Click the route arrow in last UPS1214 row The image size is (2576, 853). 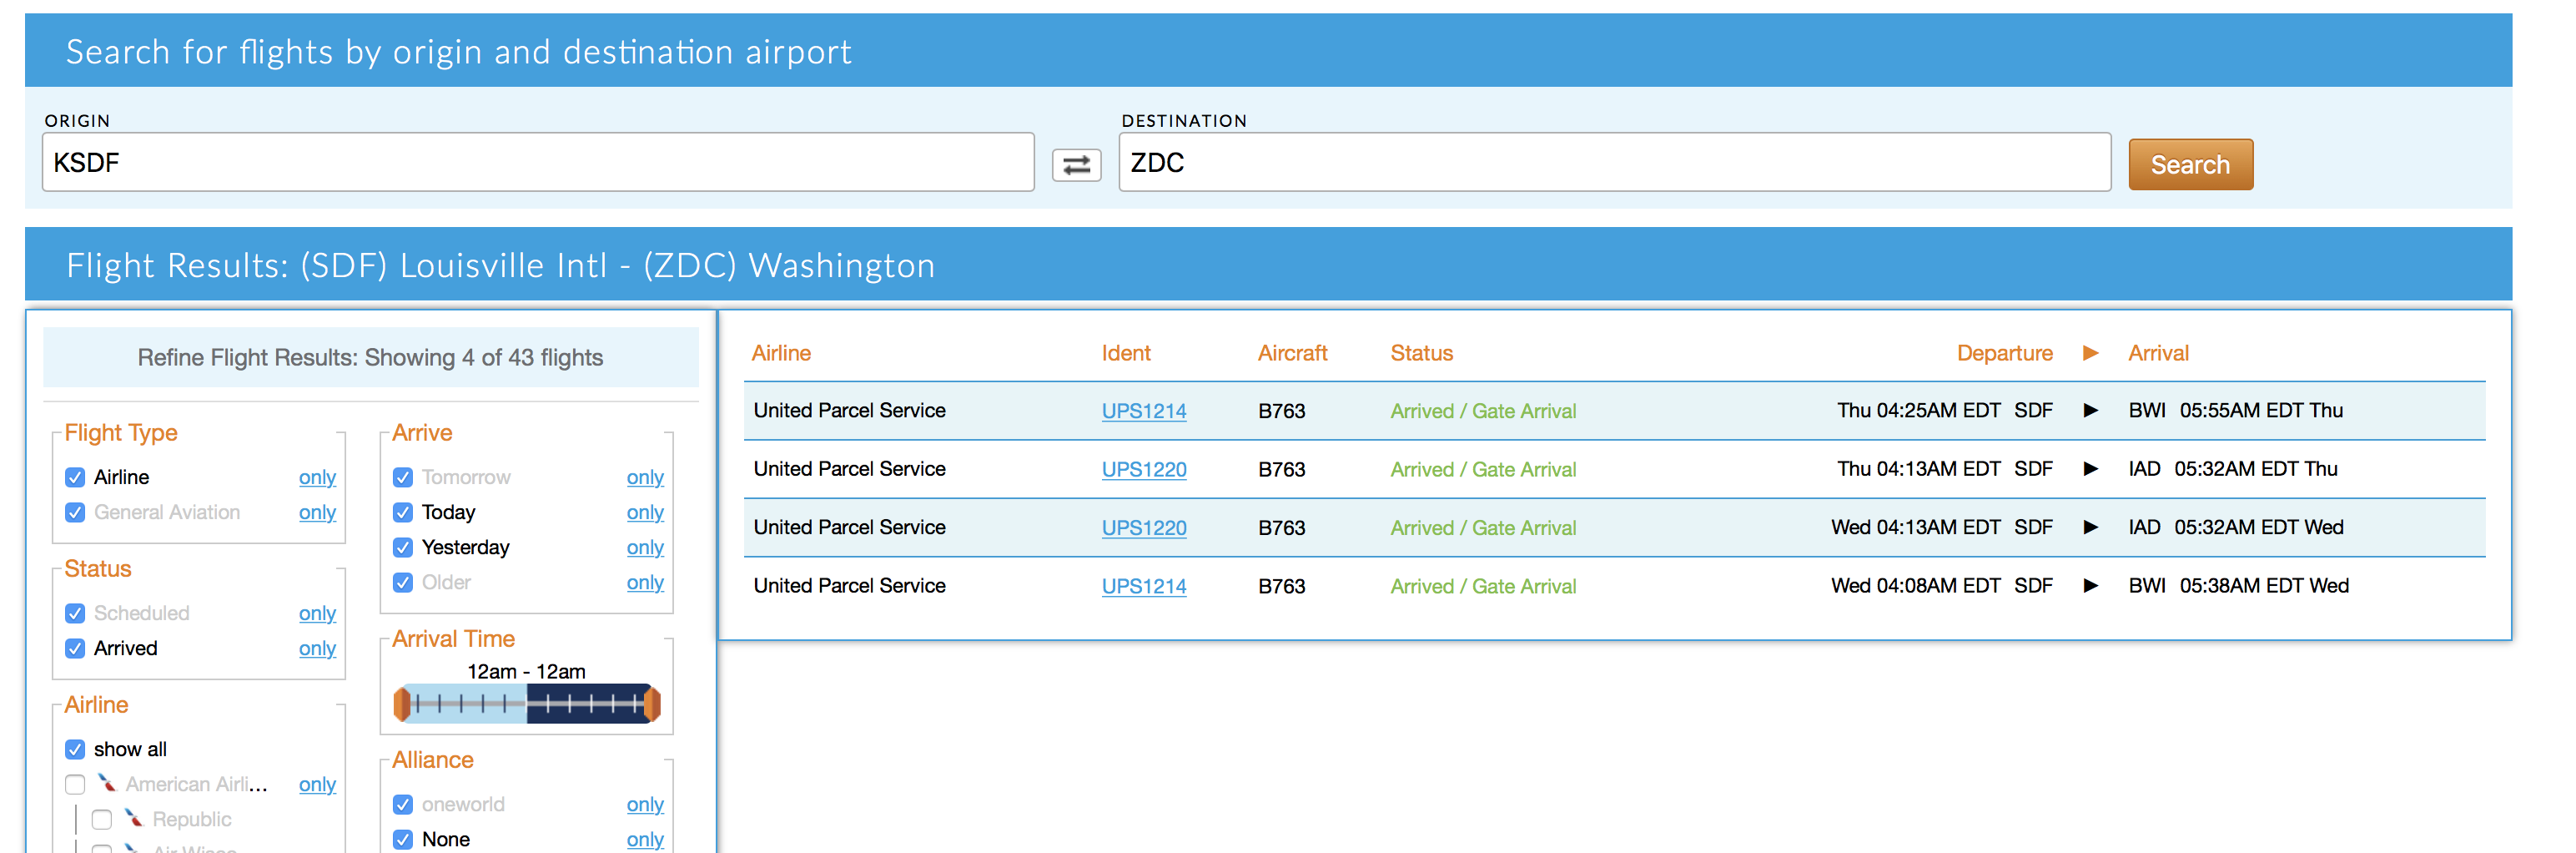[2089, 586]
